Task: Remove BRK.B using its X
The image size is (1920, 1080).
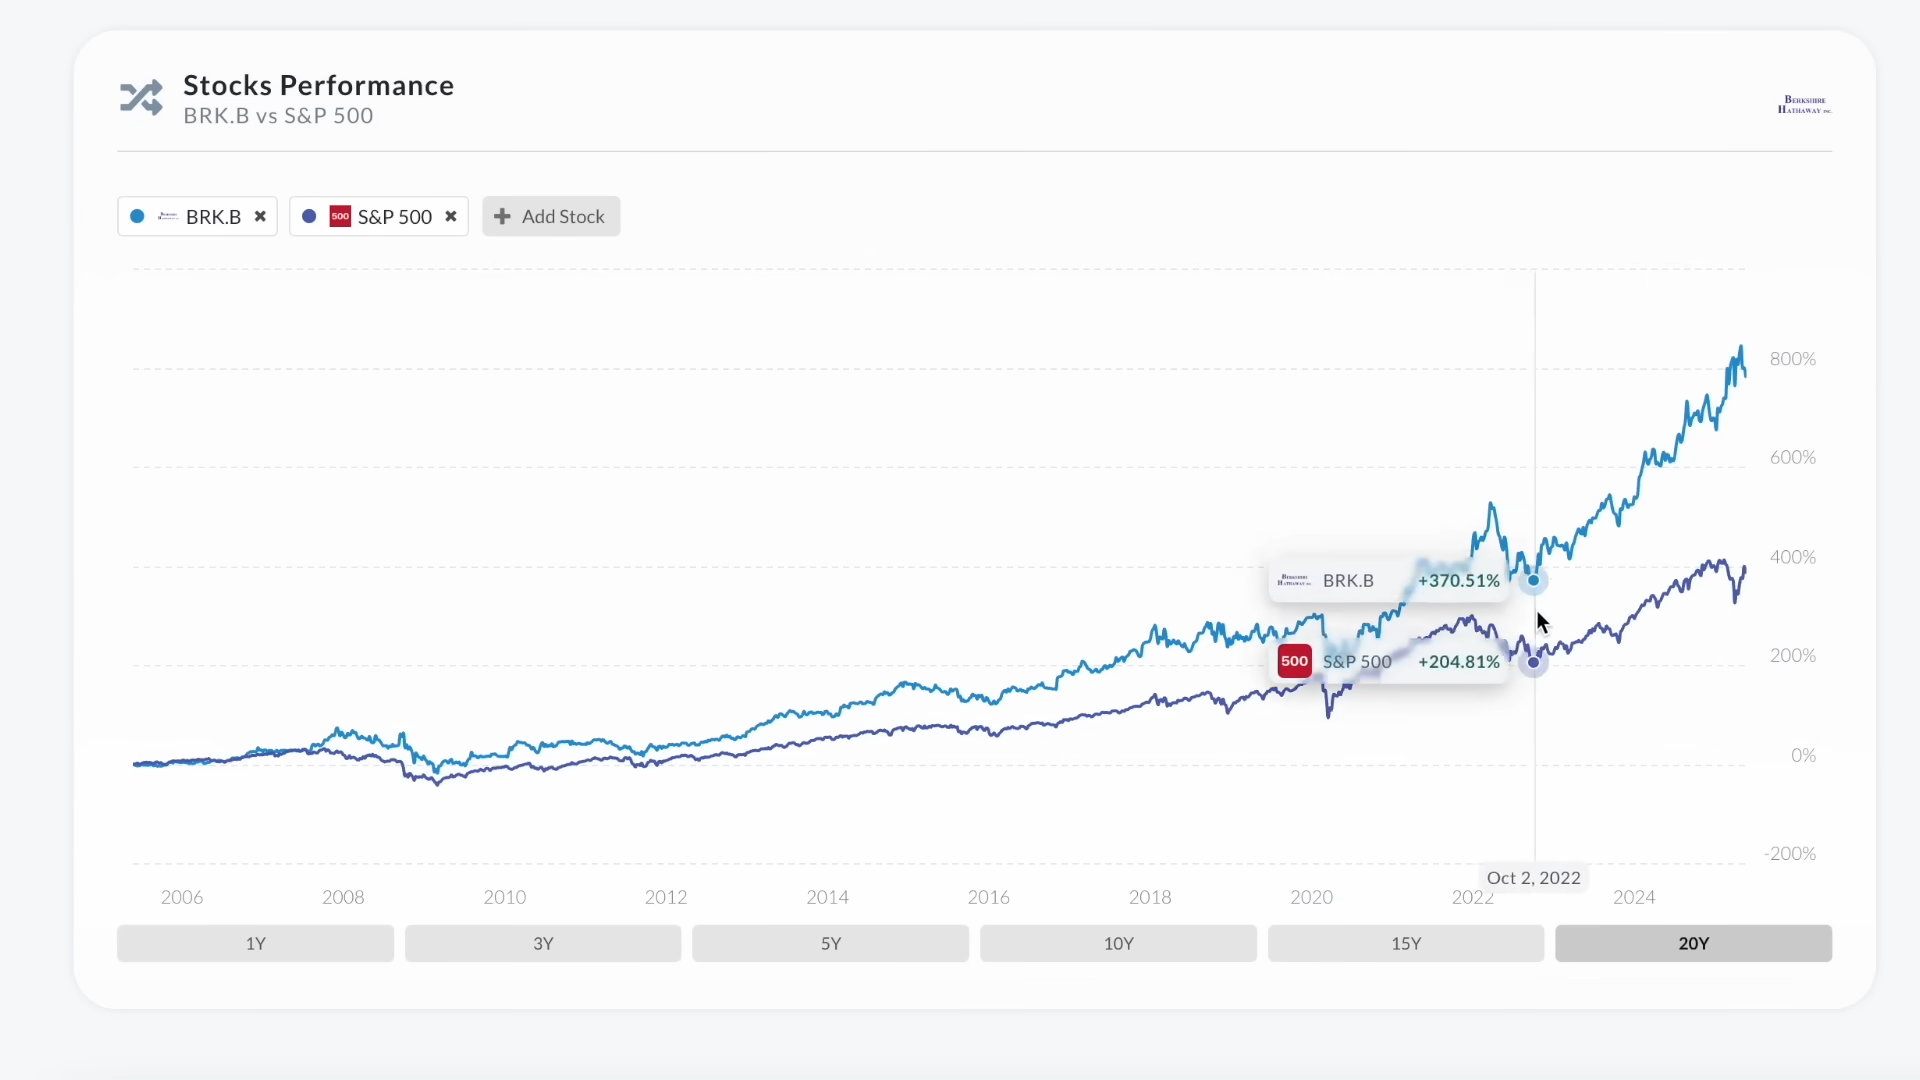Action: point(260,216)
